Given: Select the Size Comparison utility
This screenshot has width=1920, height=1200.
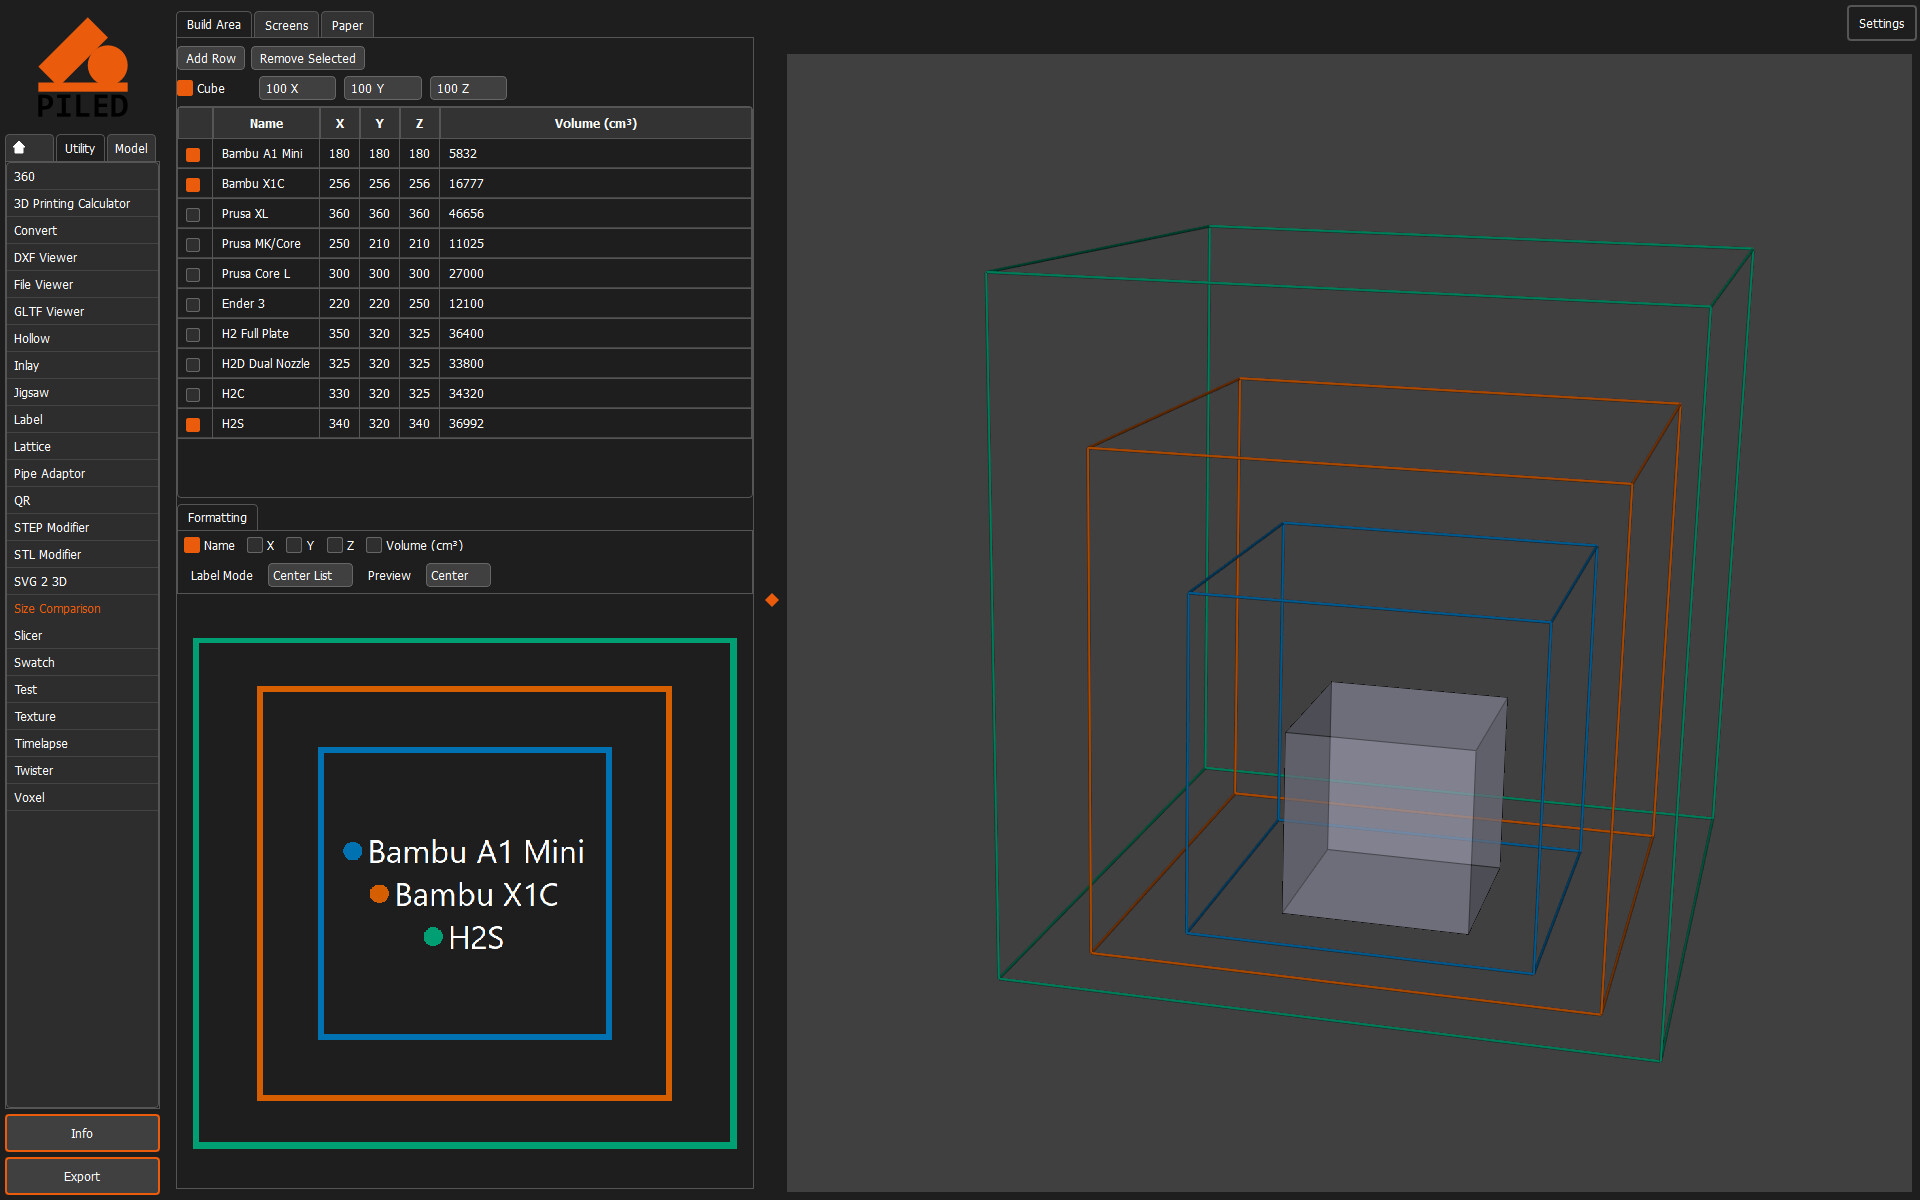Looking at the screenshot, I should (82, 608).
